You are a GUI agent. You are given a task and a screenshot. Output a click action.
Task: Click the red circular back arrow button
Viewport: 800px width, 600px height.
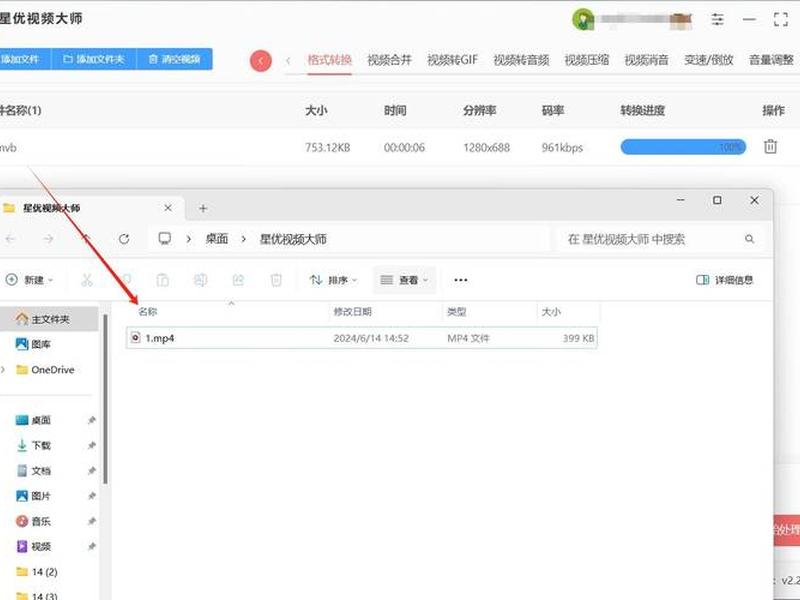point(261,61)
